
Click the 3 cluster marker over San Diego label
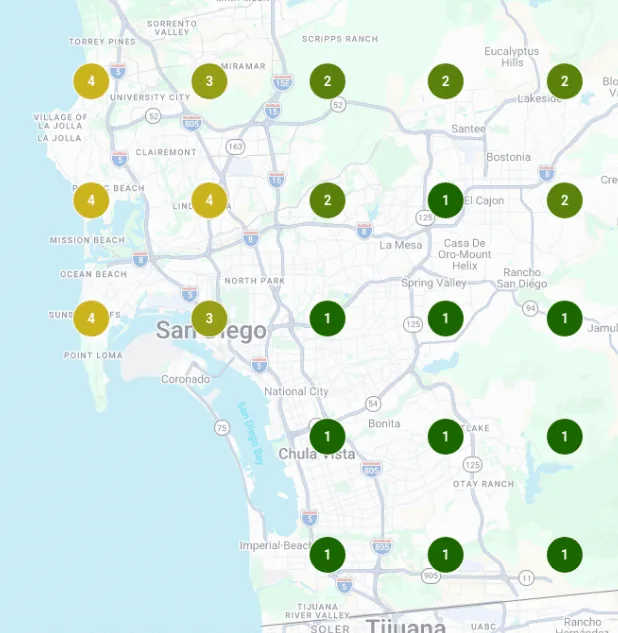tap(209, 319)
